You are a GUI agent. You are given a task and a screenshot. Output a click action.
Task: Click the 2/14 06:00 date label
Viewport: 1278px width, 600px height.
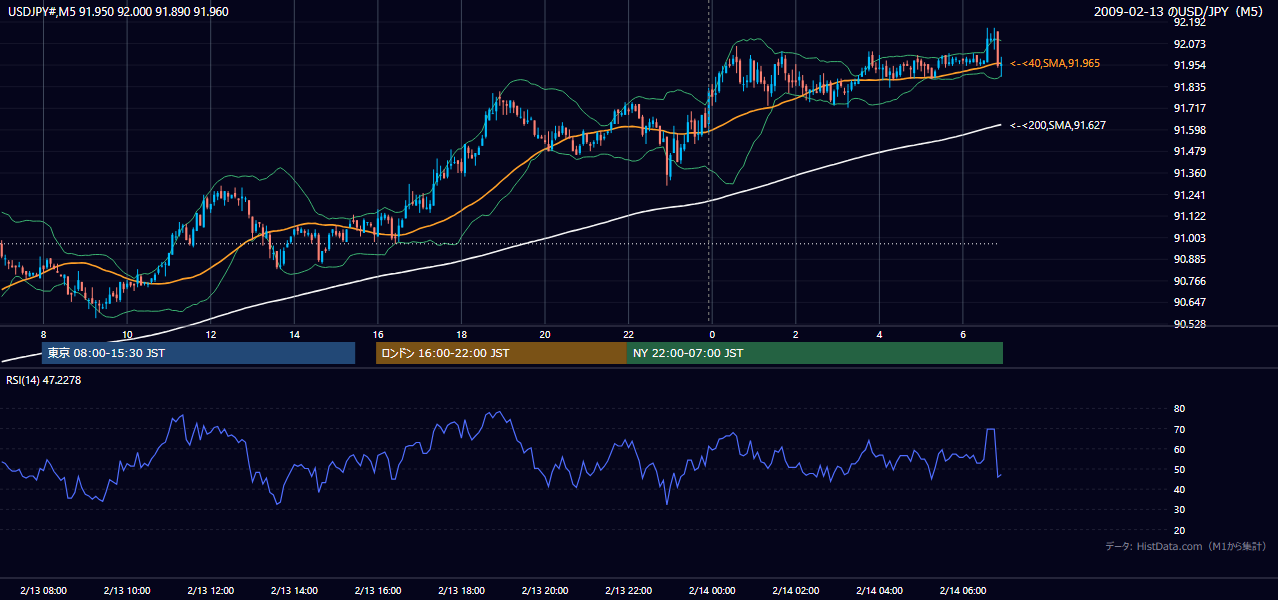pyautogui.click(x=962, y=591)
